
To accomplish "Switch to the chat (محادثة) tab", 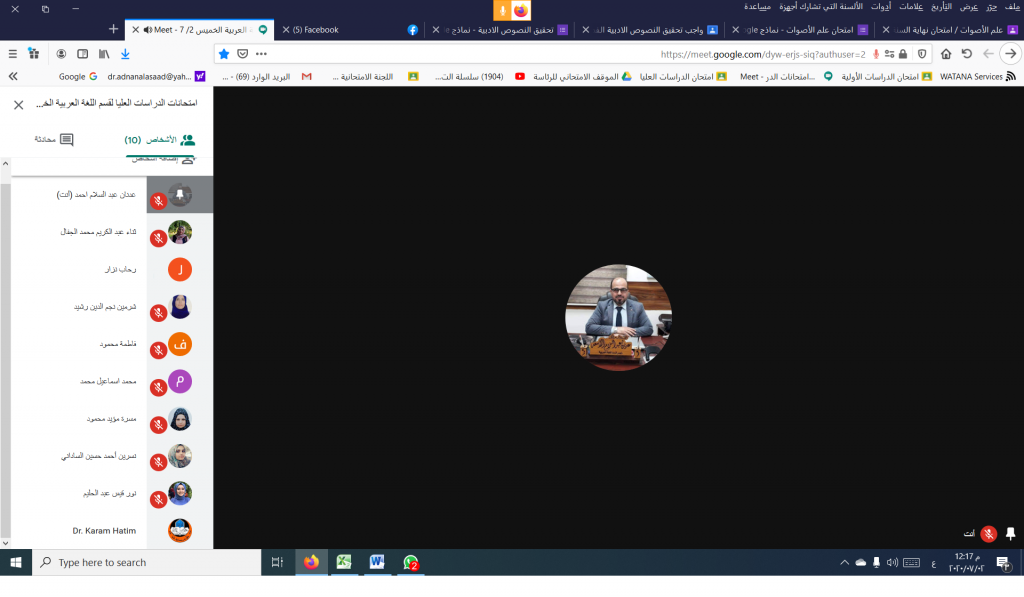I will [53, 140].
